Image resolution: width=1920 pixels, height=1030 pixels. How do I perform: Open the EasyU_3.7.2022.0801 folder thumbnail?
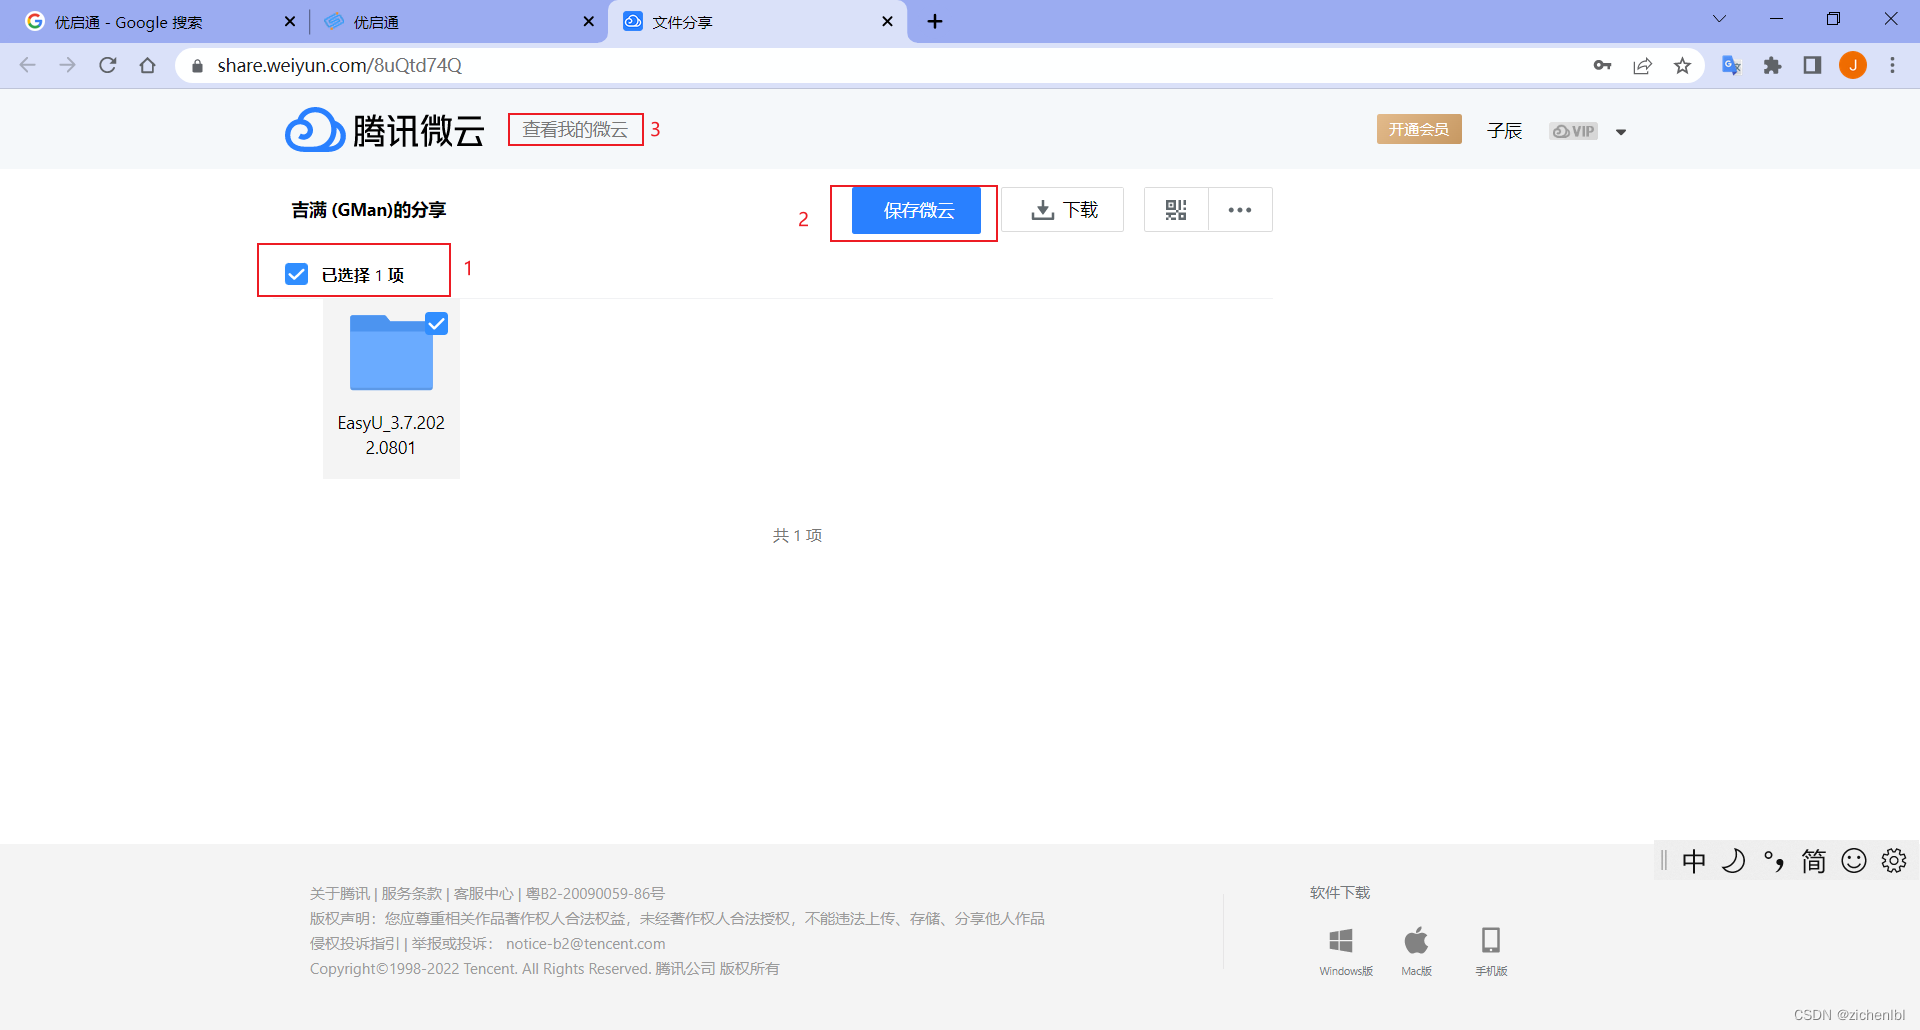pos(391,353)
